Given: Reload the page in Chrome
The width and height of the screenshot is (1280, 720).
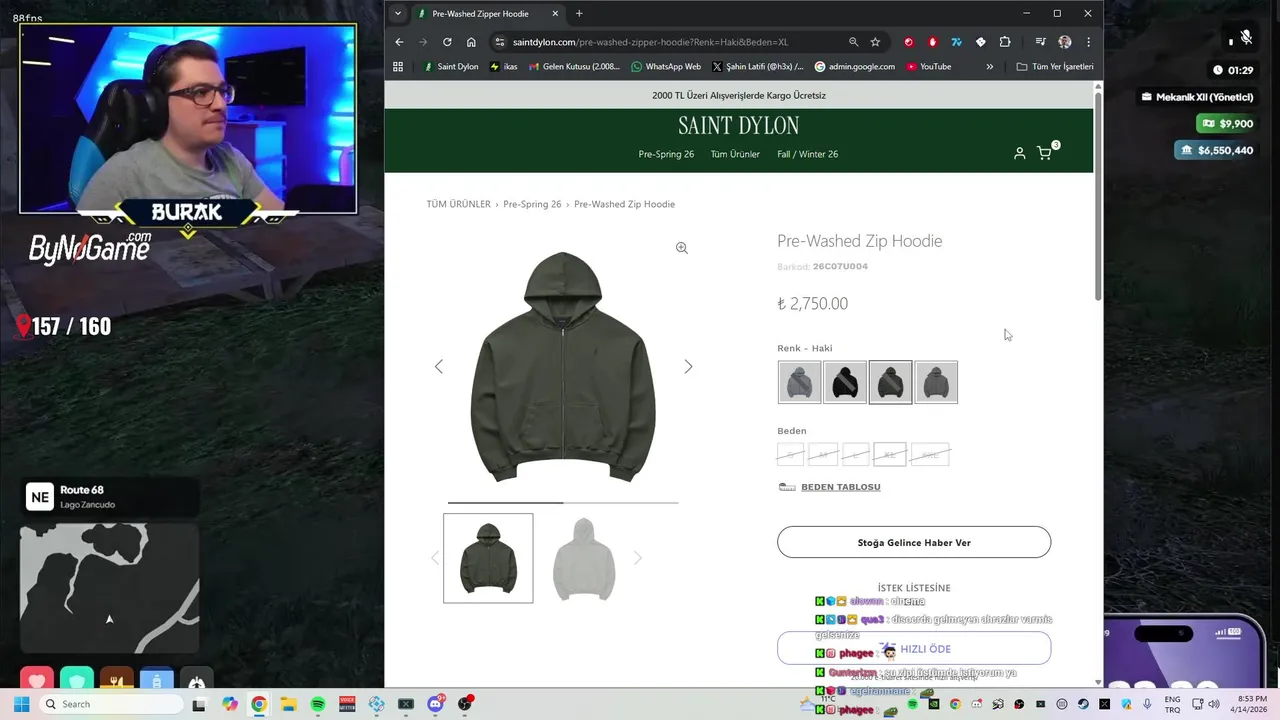Looking at the screenshot, I should tap(447, 42).
